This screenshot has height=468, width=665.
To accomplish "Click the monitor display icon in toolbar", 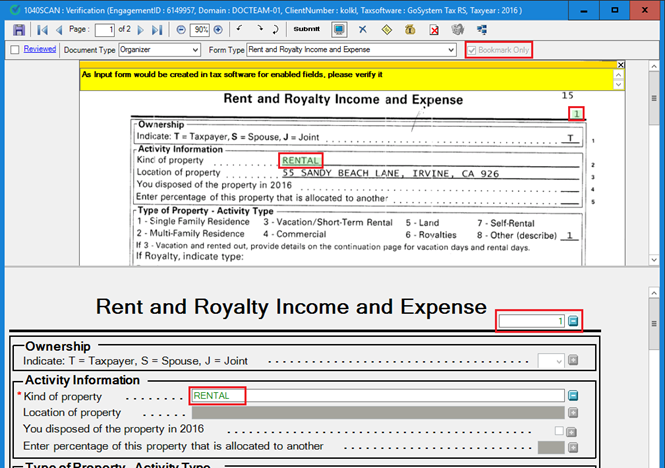I will point(339,30).
